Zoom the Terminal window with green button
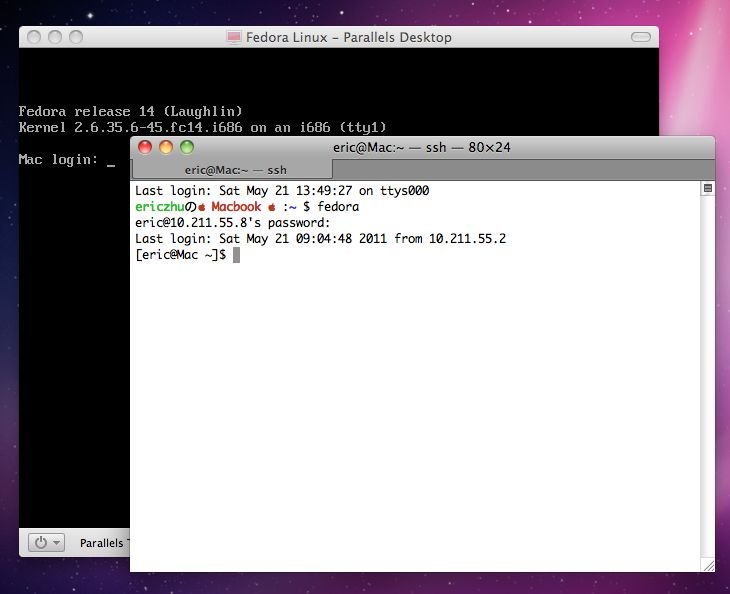The image size is (730, 594). (186, 148)
